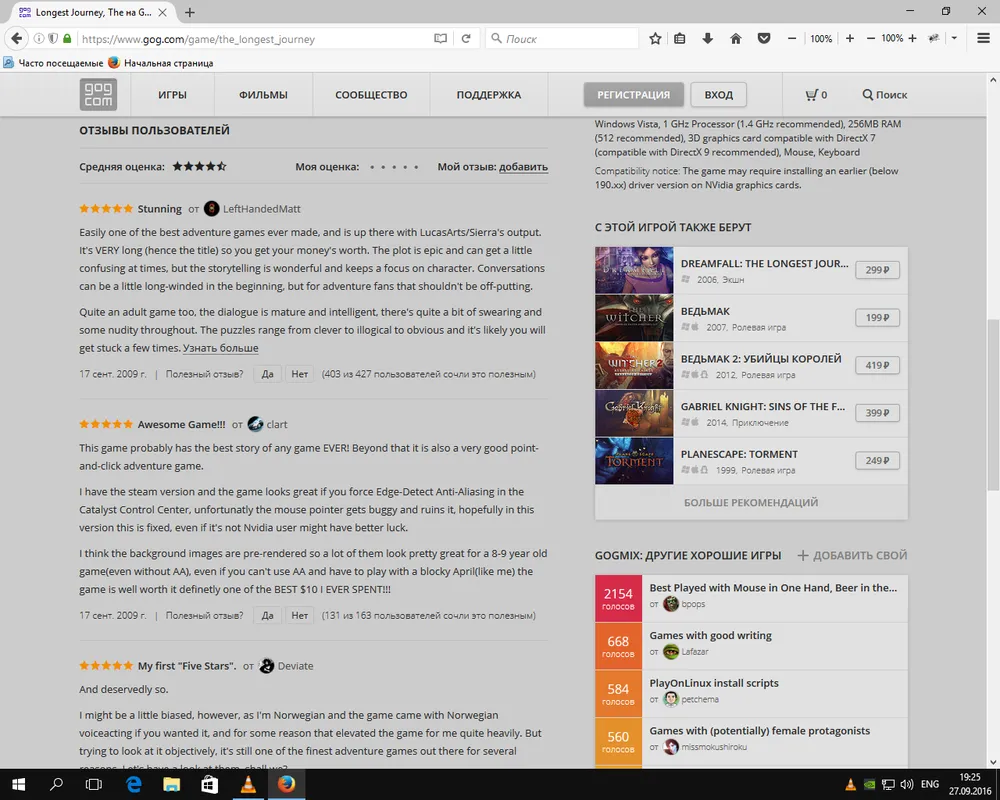Open the Ведьмак Witcher thumbnail

(634, 318)
